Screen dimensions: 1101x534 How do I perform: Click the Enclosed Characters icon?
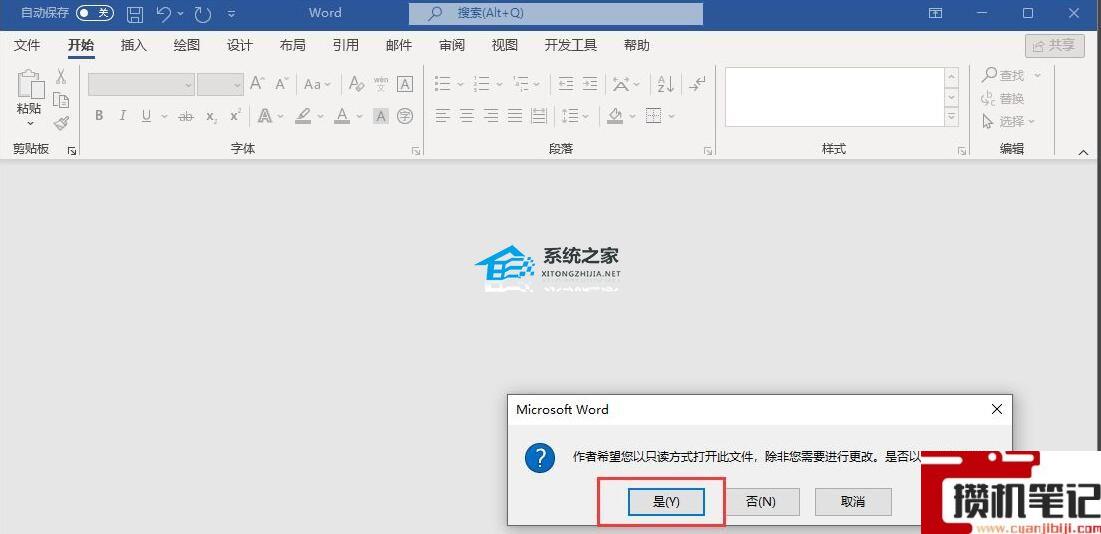point(405,116)
